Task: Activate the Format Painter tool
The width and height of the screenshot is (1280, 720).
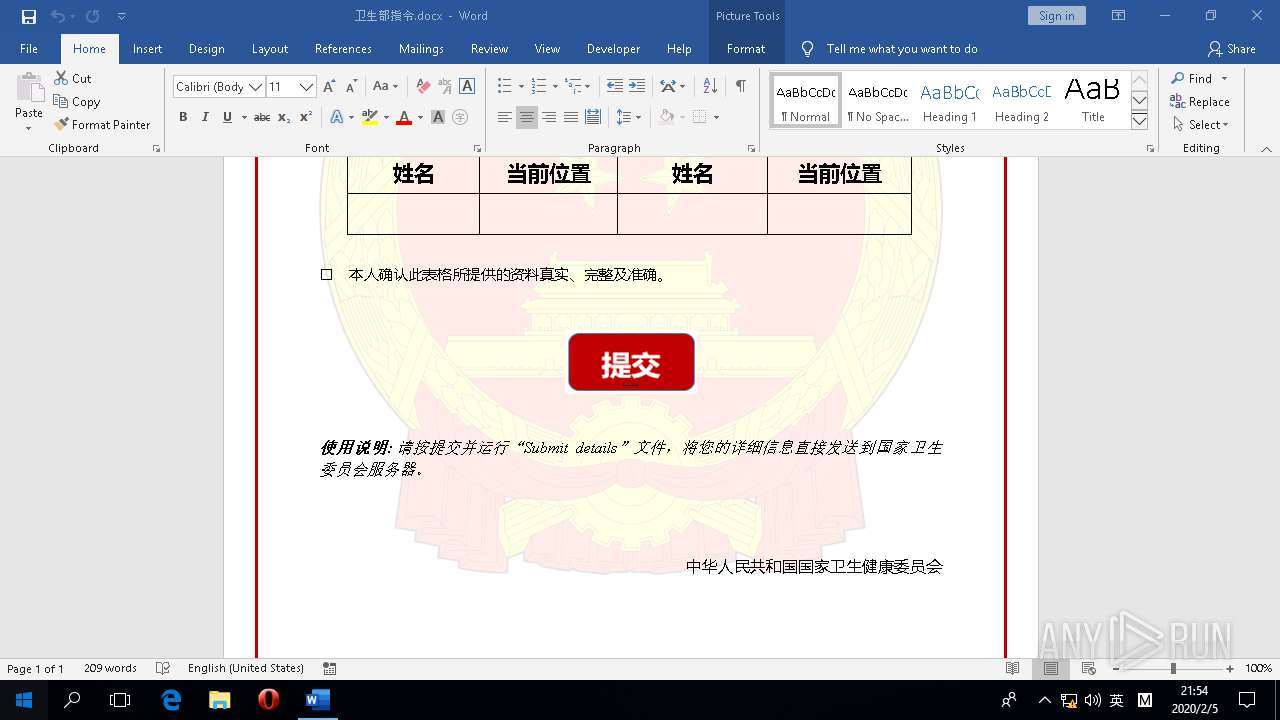Action: 102,124
